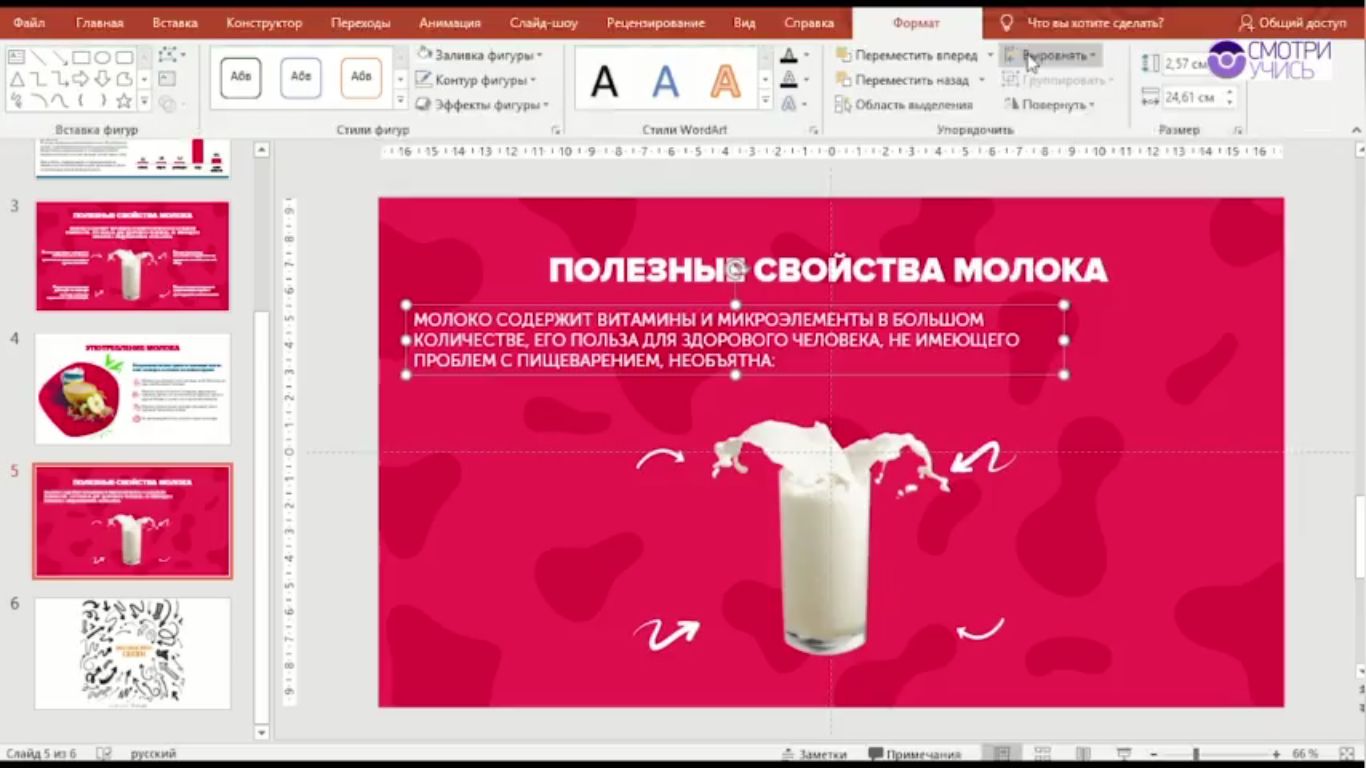Switch to the Переходы tab
The width and height of the screenshot is (1366, 768).
pyautogui.click(x=361, y=23)
